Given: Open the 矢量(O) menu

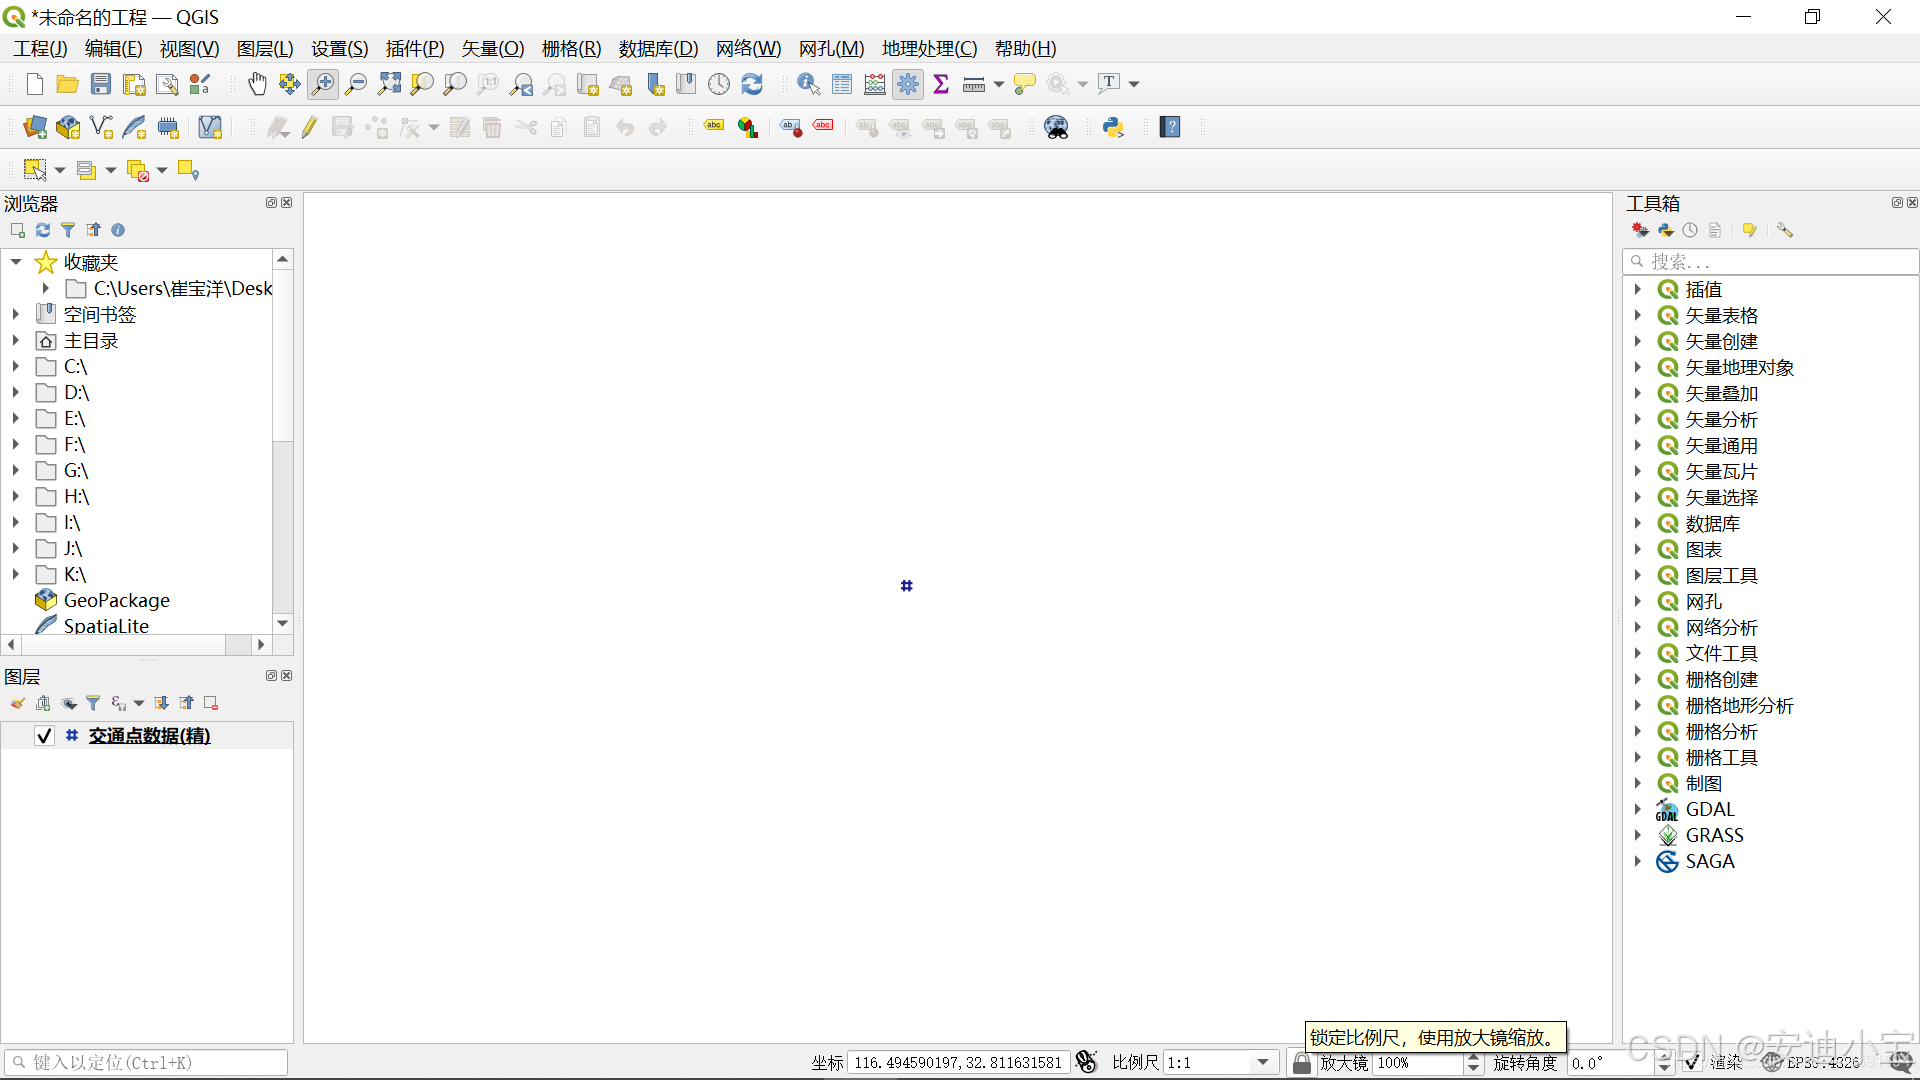Looking at the screenshot, I should (492, 49).
